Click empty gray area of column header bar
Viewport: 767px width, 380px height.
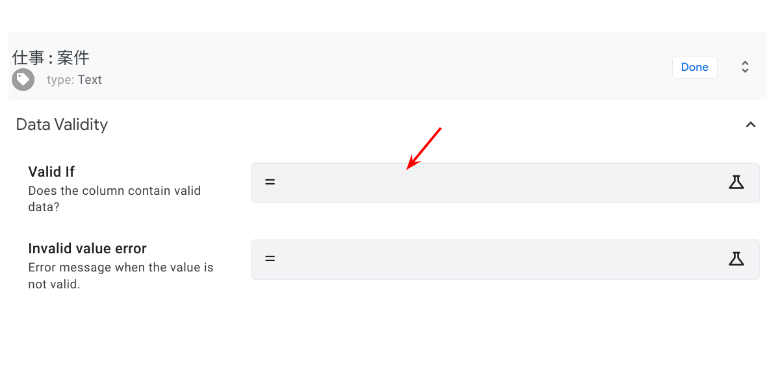coord(382,67)
